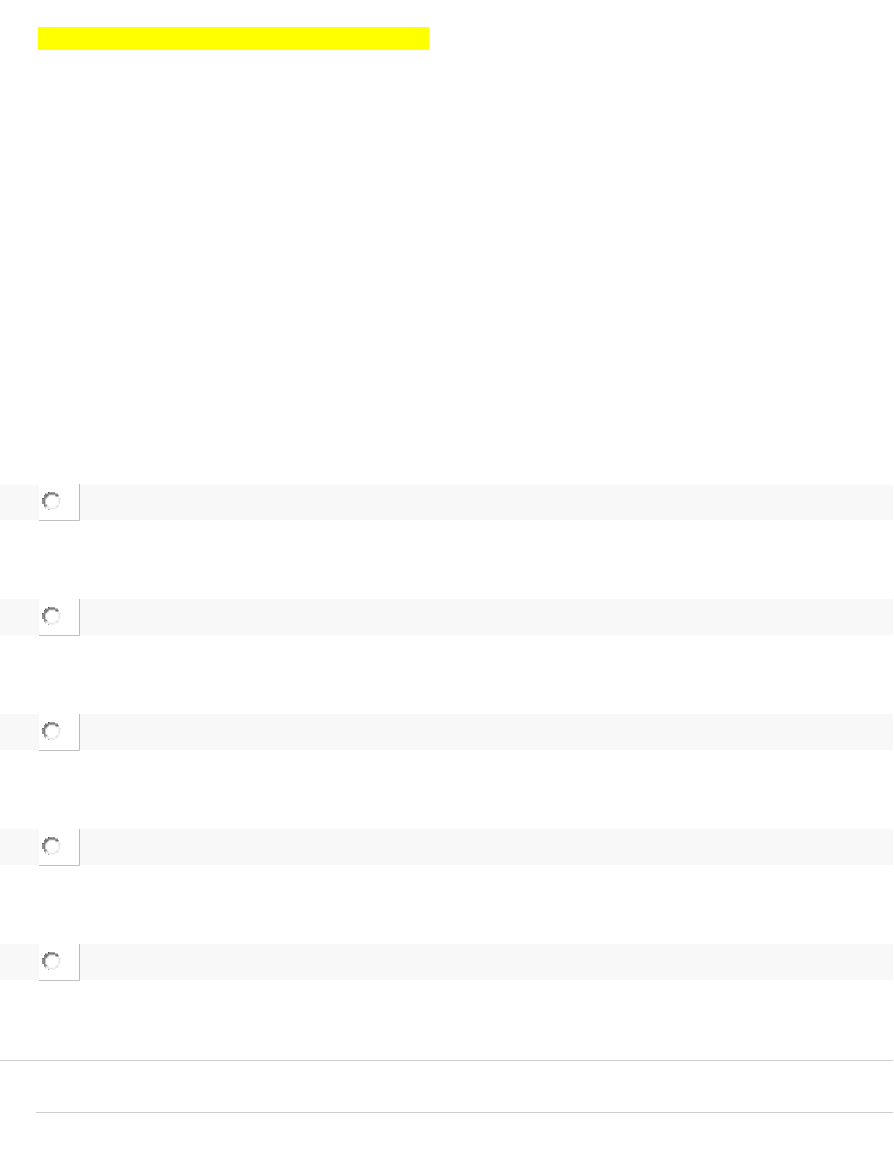Click the empty space right of yellow bar

(x=660, y=39)
